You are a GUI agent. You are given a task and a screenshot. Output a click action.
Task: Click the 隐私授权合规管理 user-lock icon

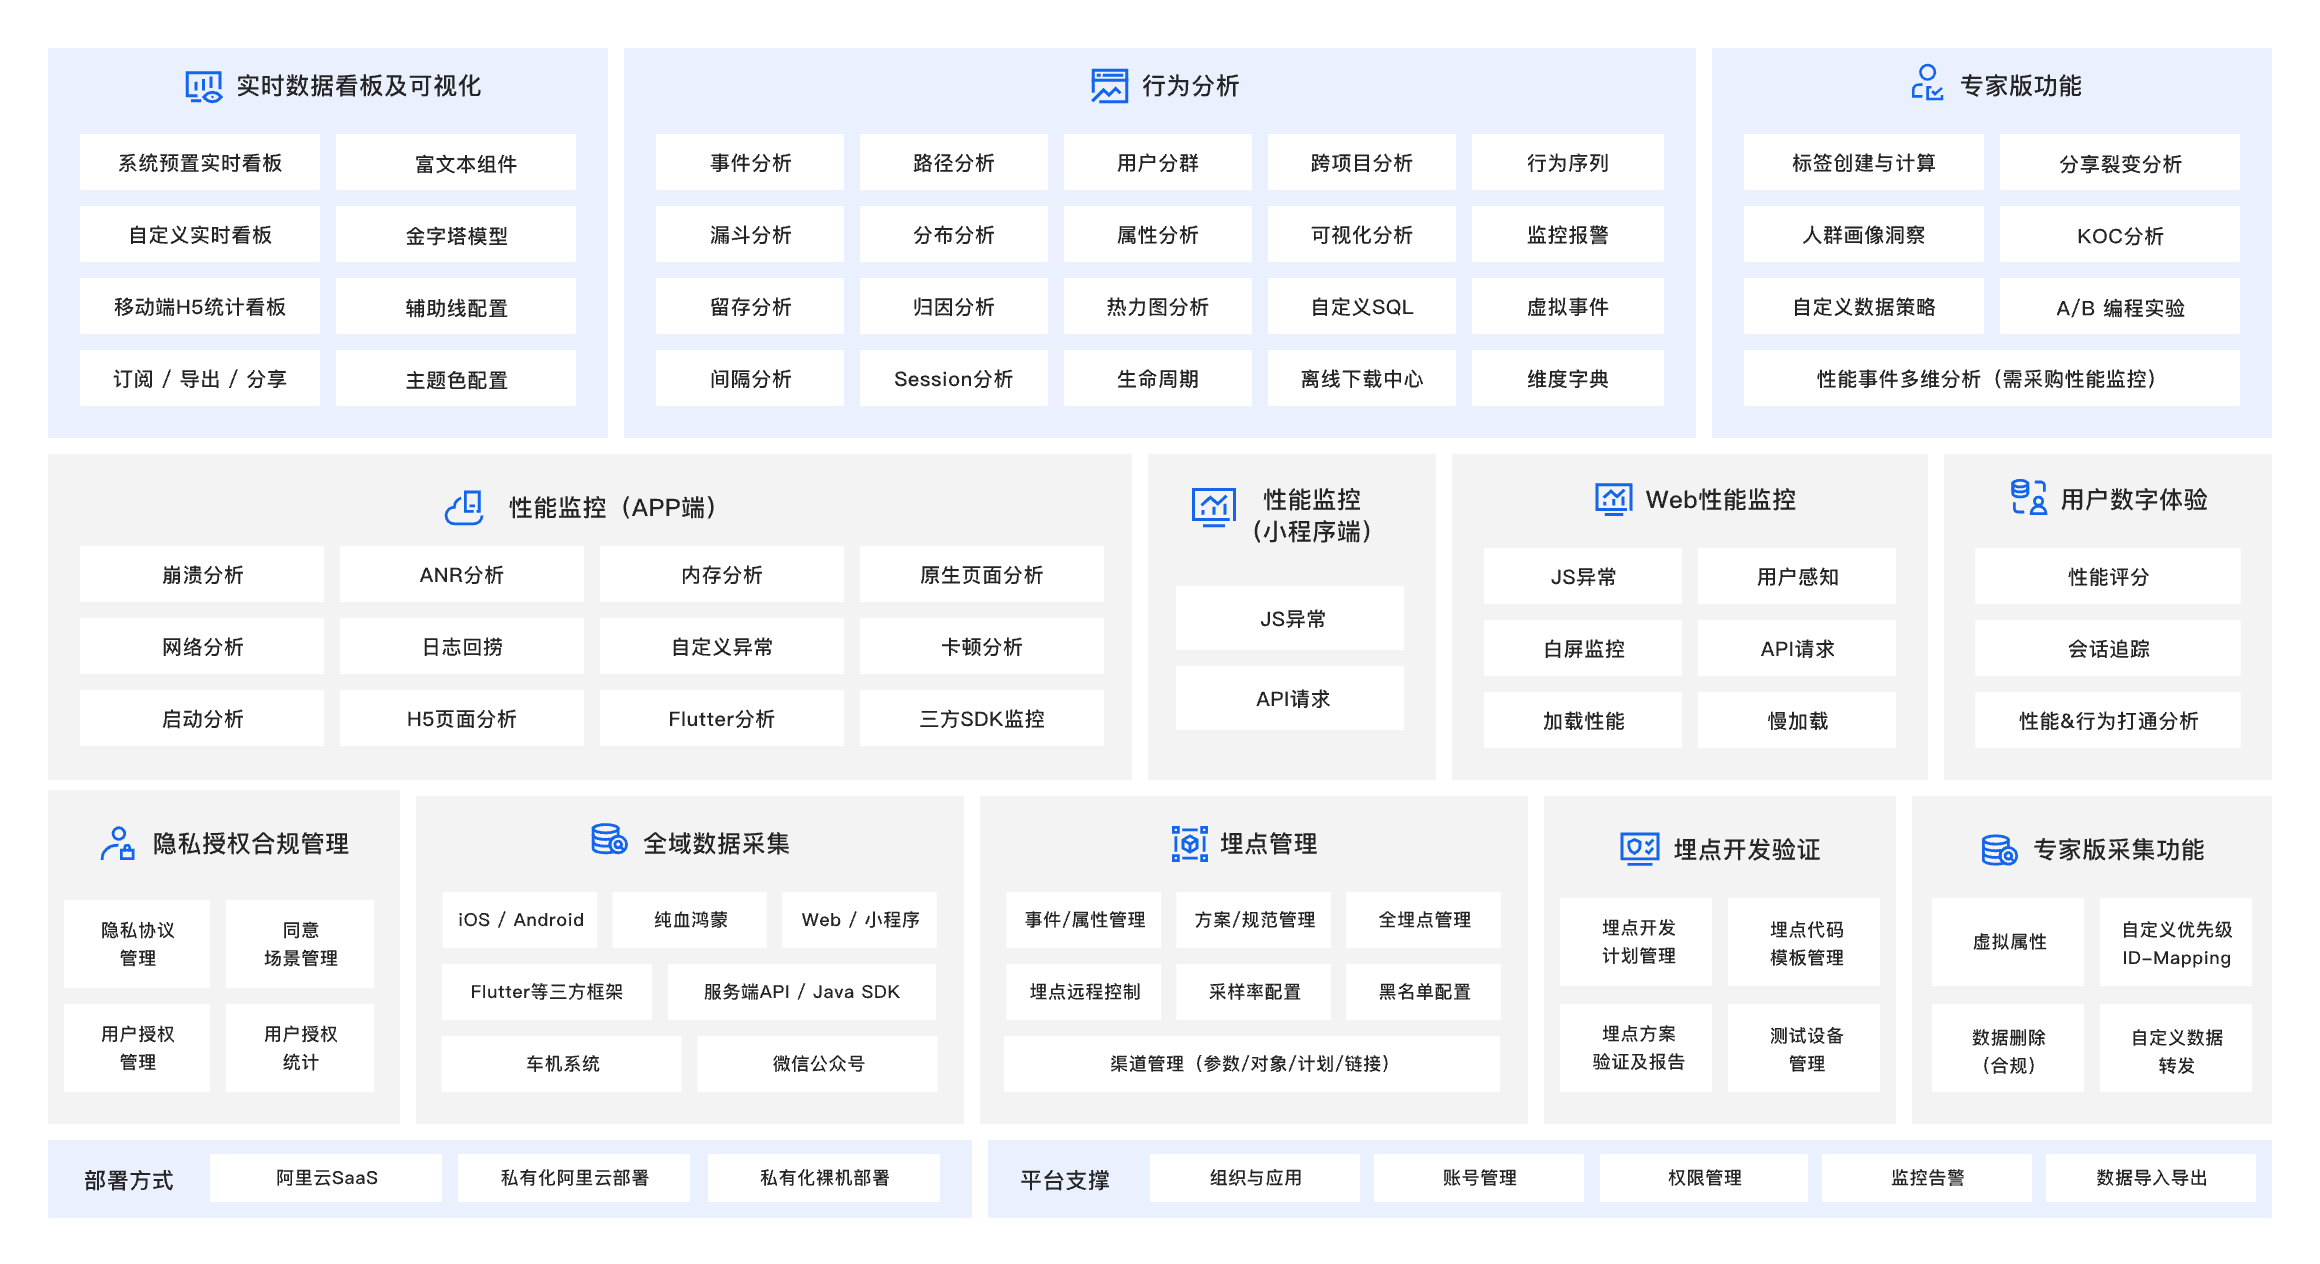[118, 843]
